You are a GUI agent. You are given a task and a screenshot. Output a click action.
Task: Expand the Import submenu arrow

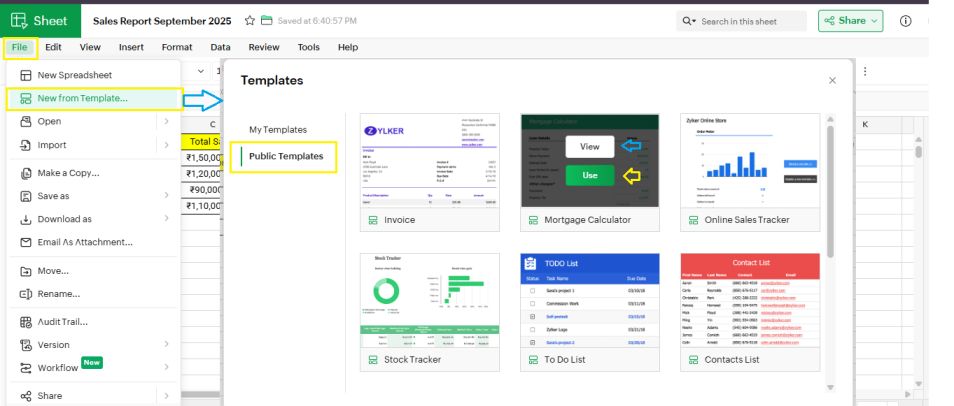(166, 145)
